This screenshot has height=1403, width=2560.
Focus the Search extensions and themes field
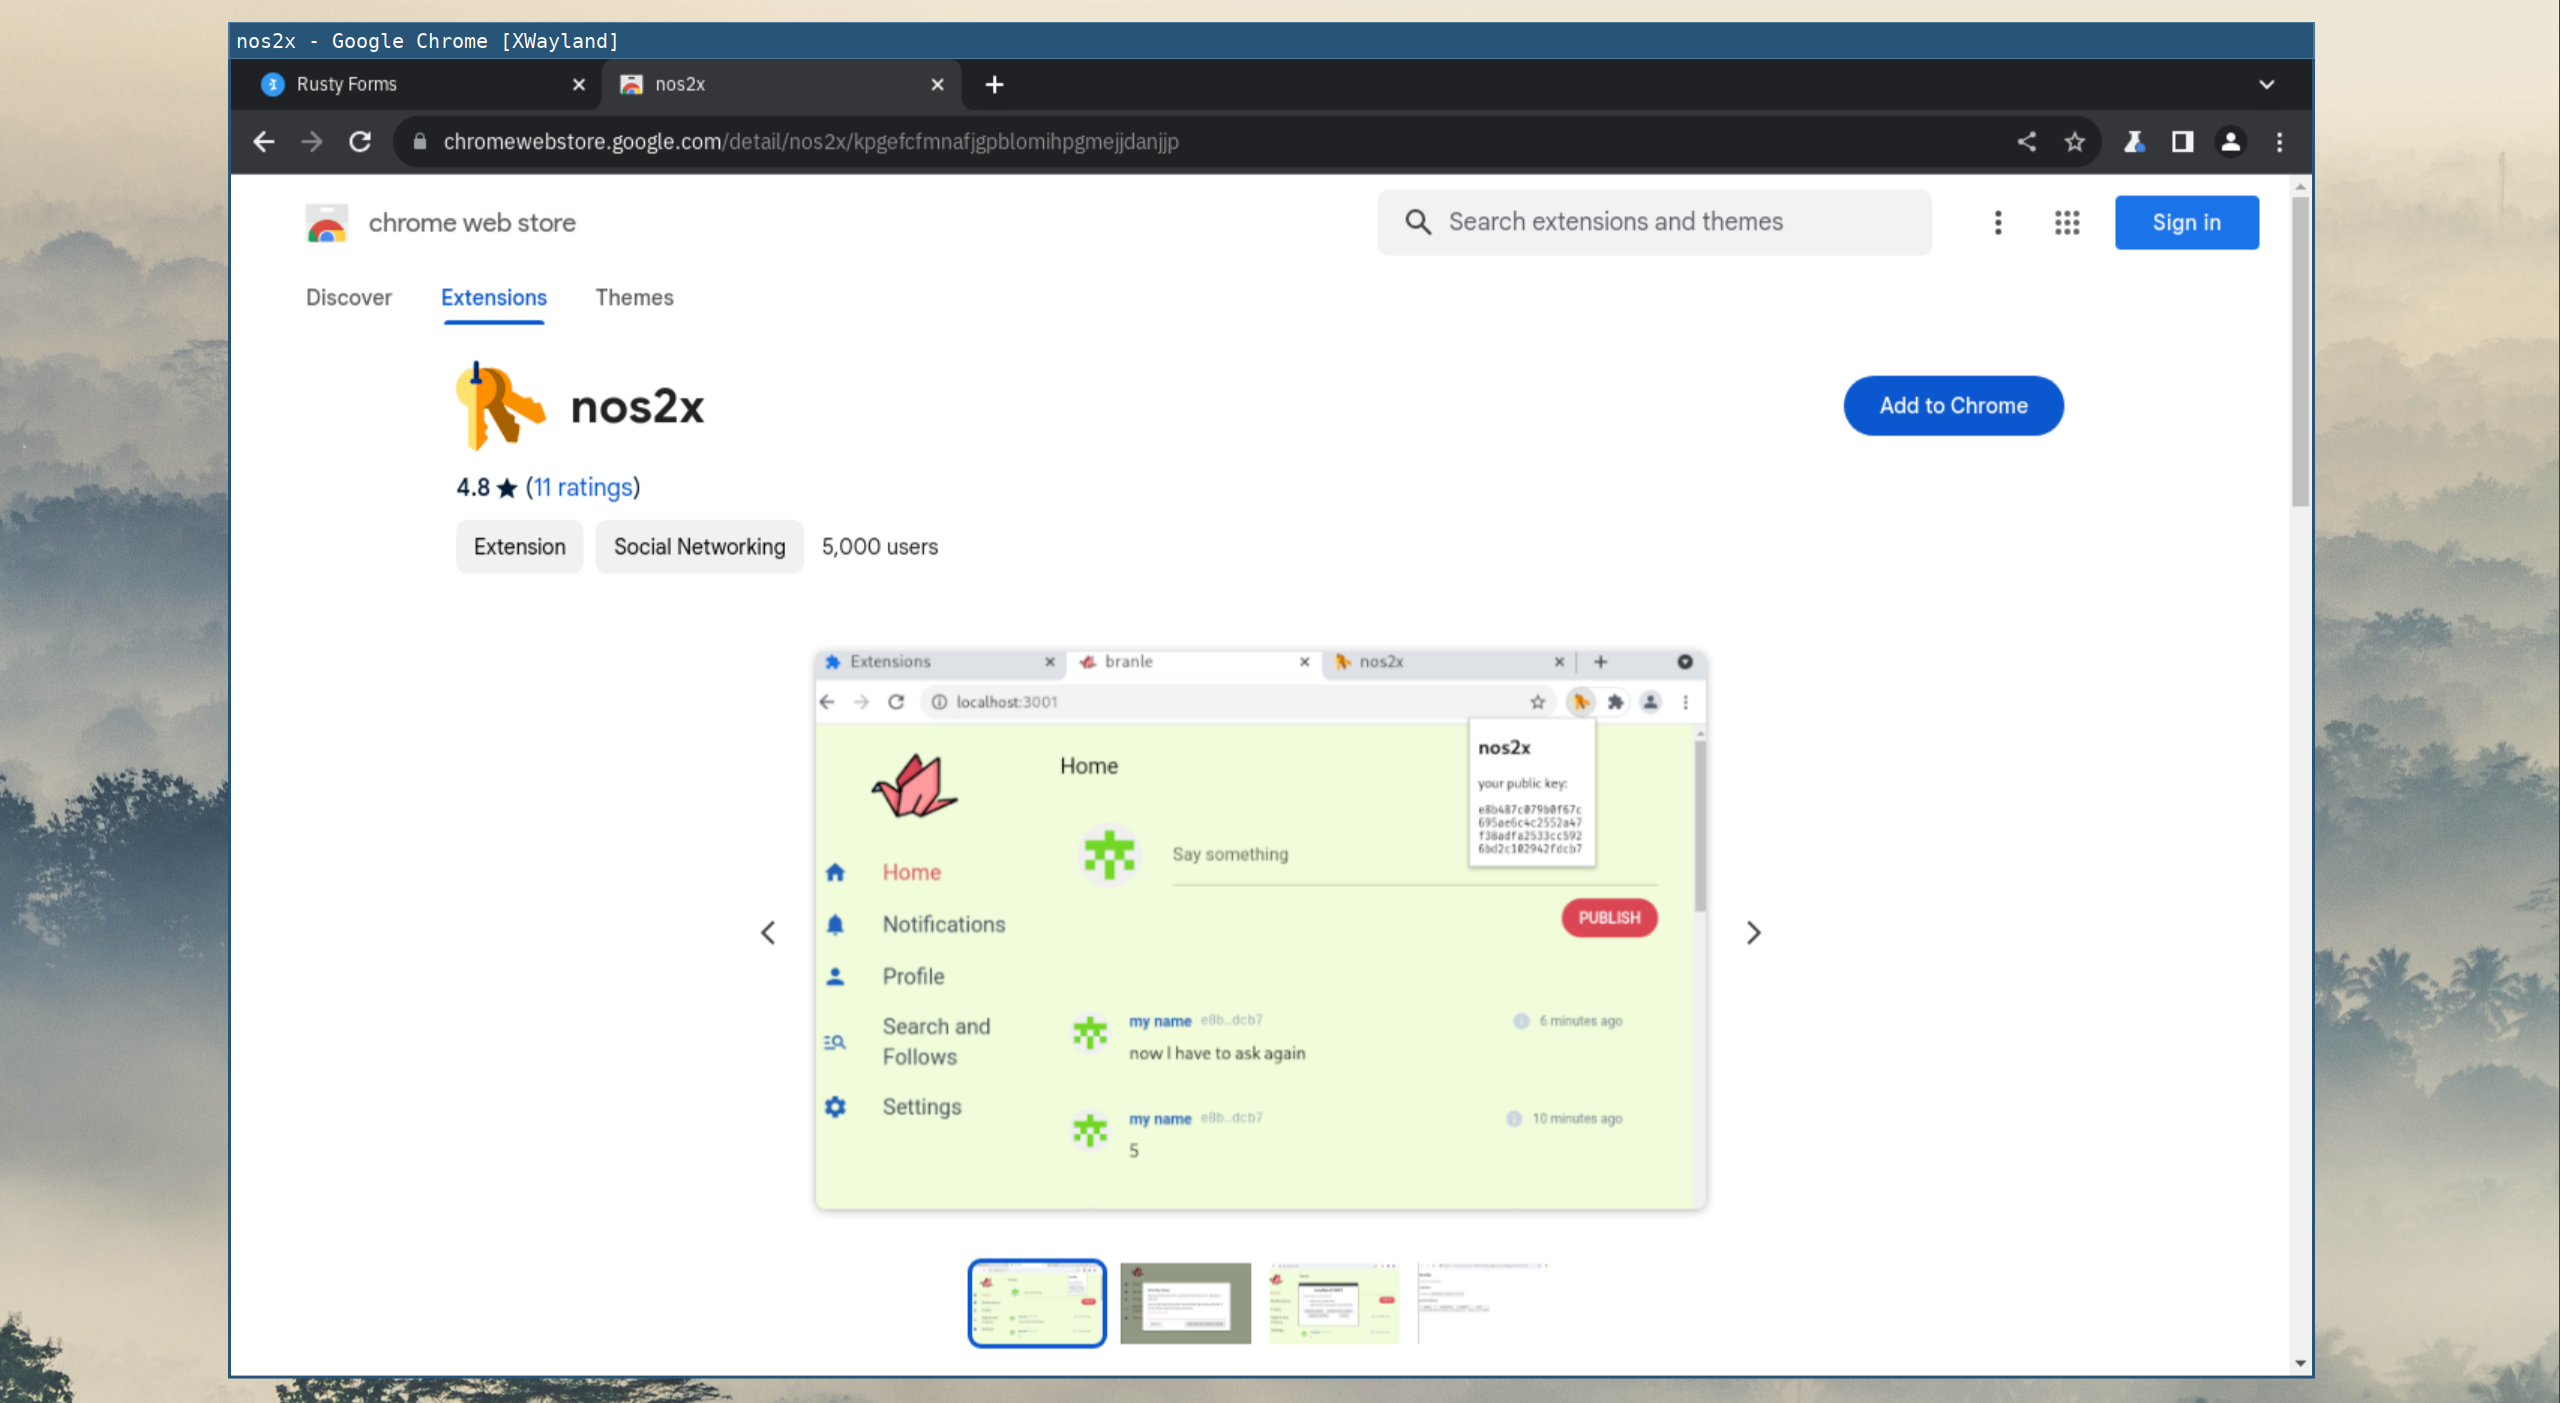(x=1654, y=222)
